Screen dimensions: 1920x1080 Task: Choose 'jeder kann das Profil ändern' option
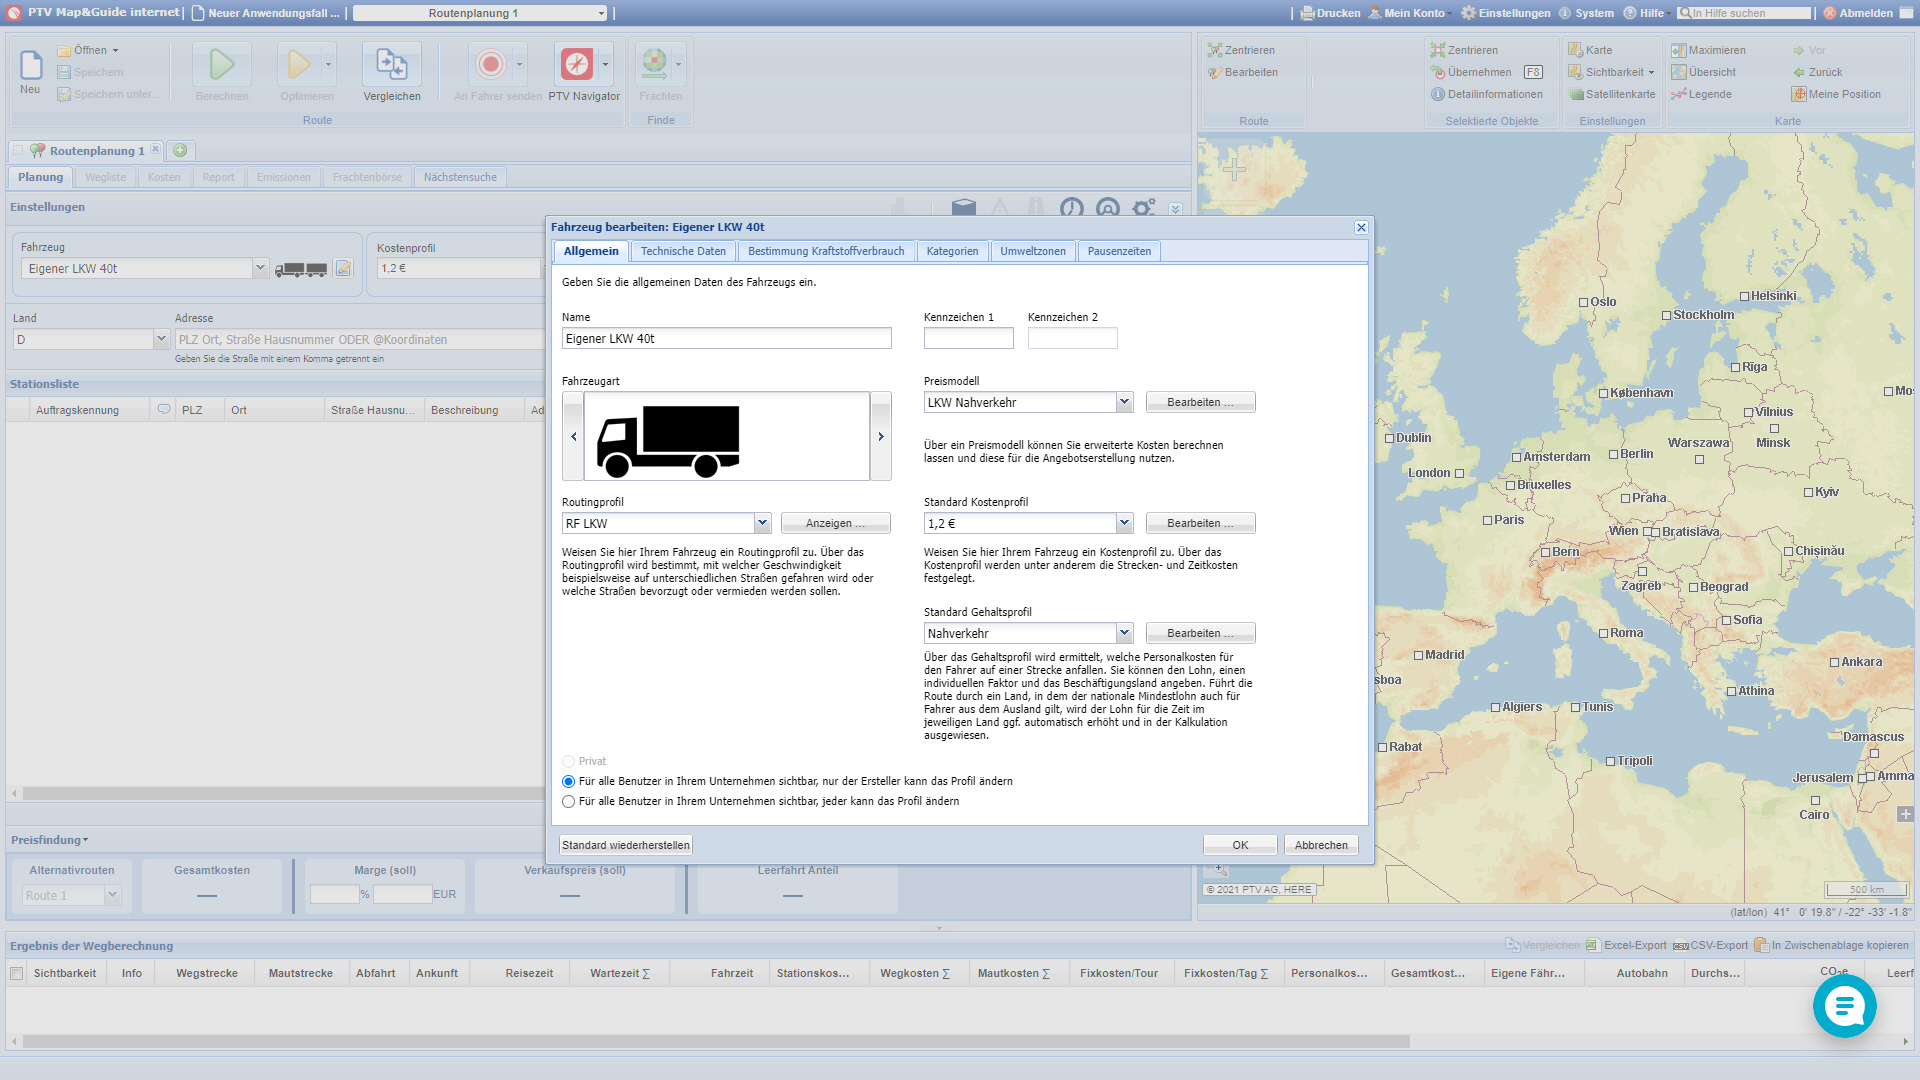pos(568,801)
